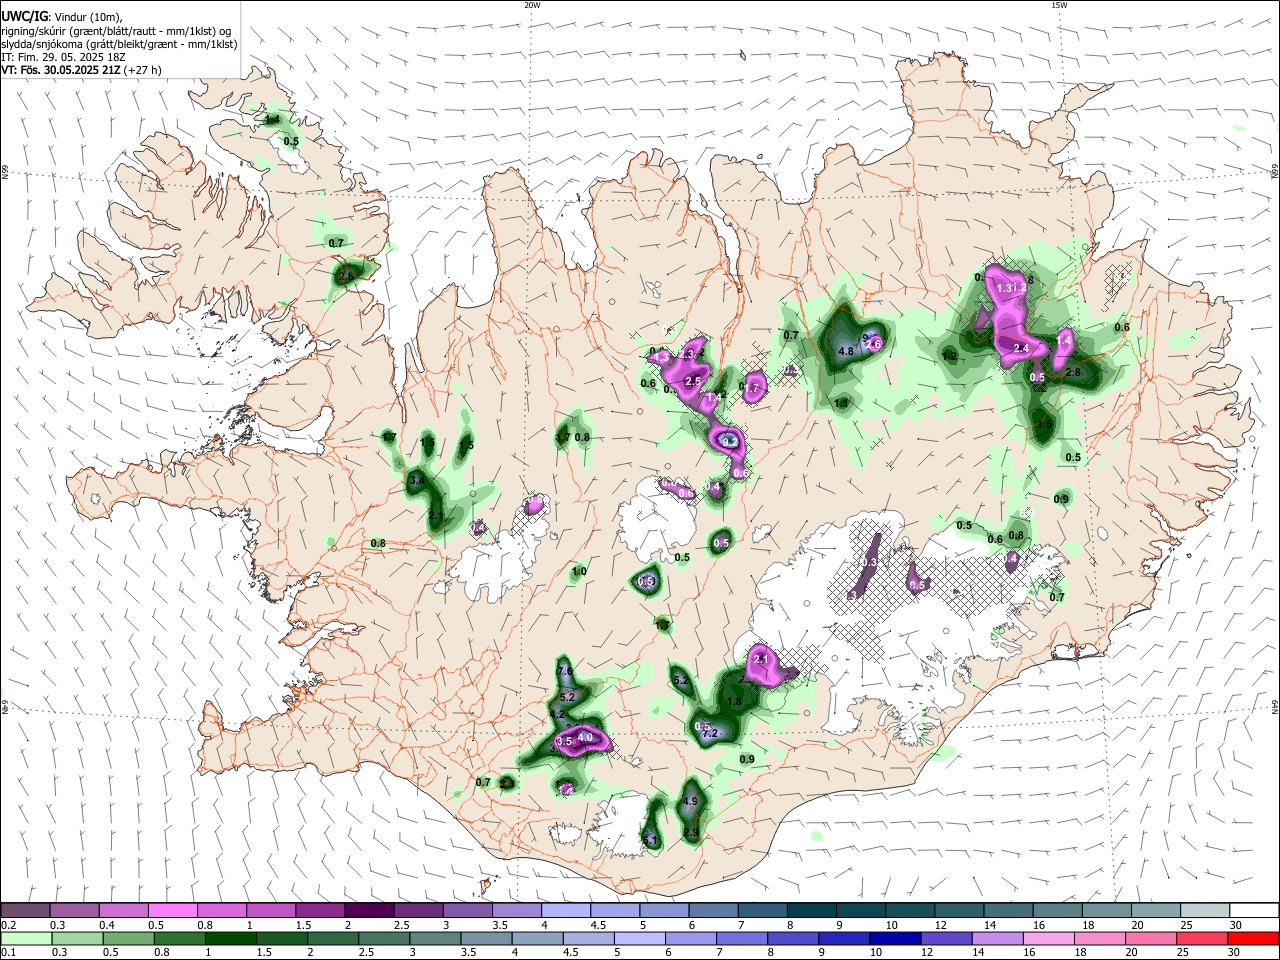Click the top-row legend label 0.2
The height and width of the screenshot is (960, 1280).
point(9,925)
